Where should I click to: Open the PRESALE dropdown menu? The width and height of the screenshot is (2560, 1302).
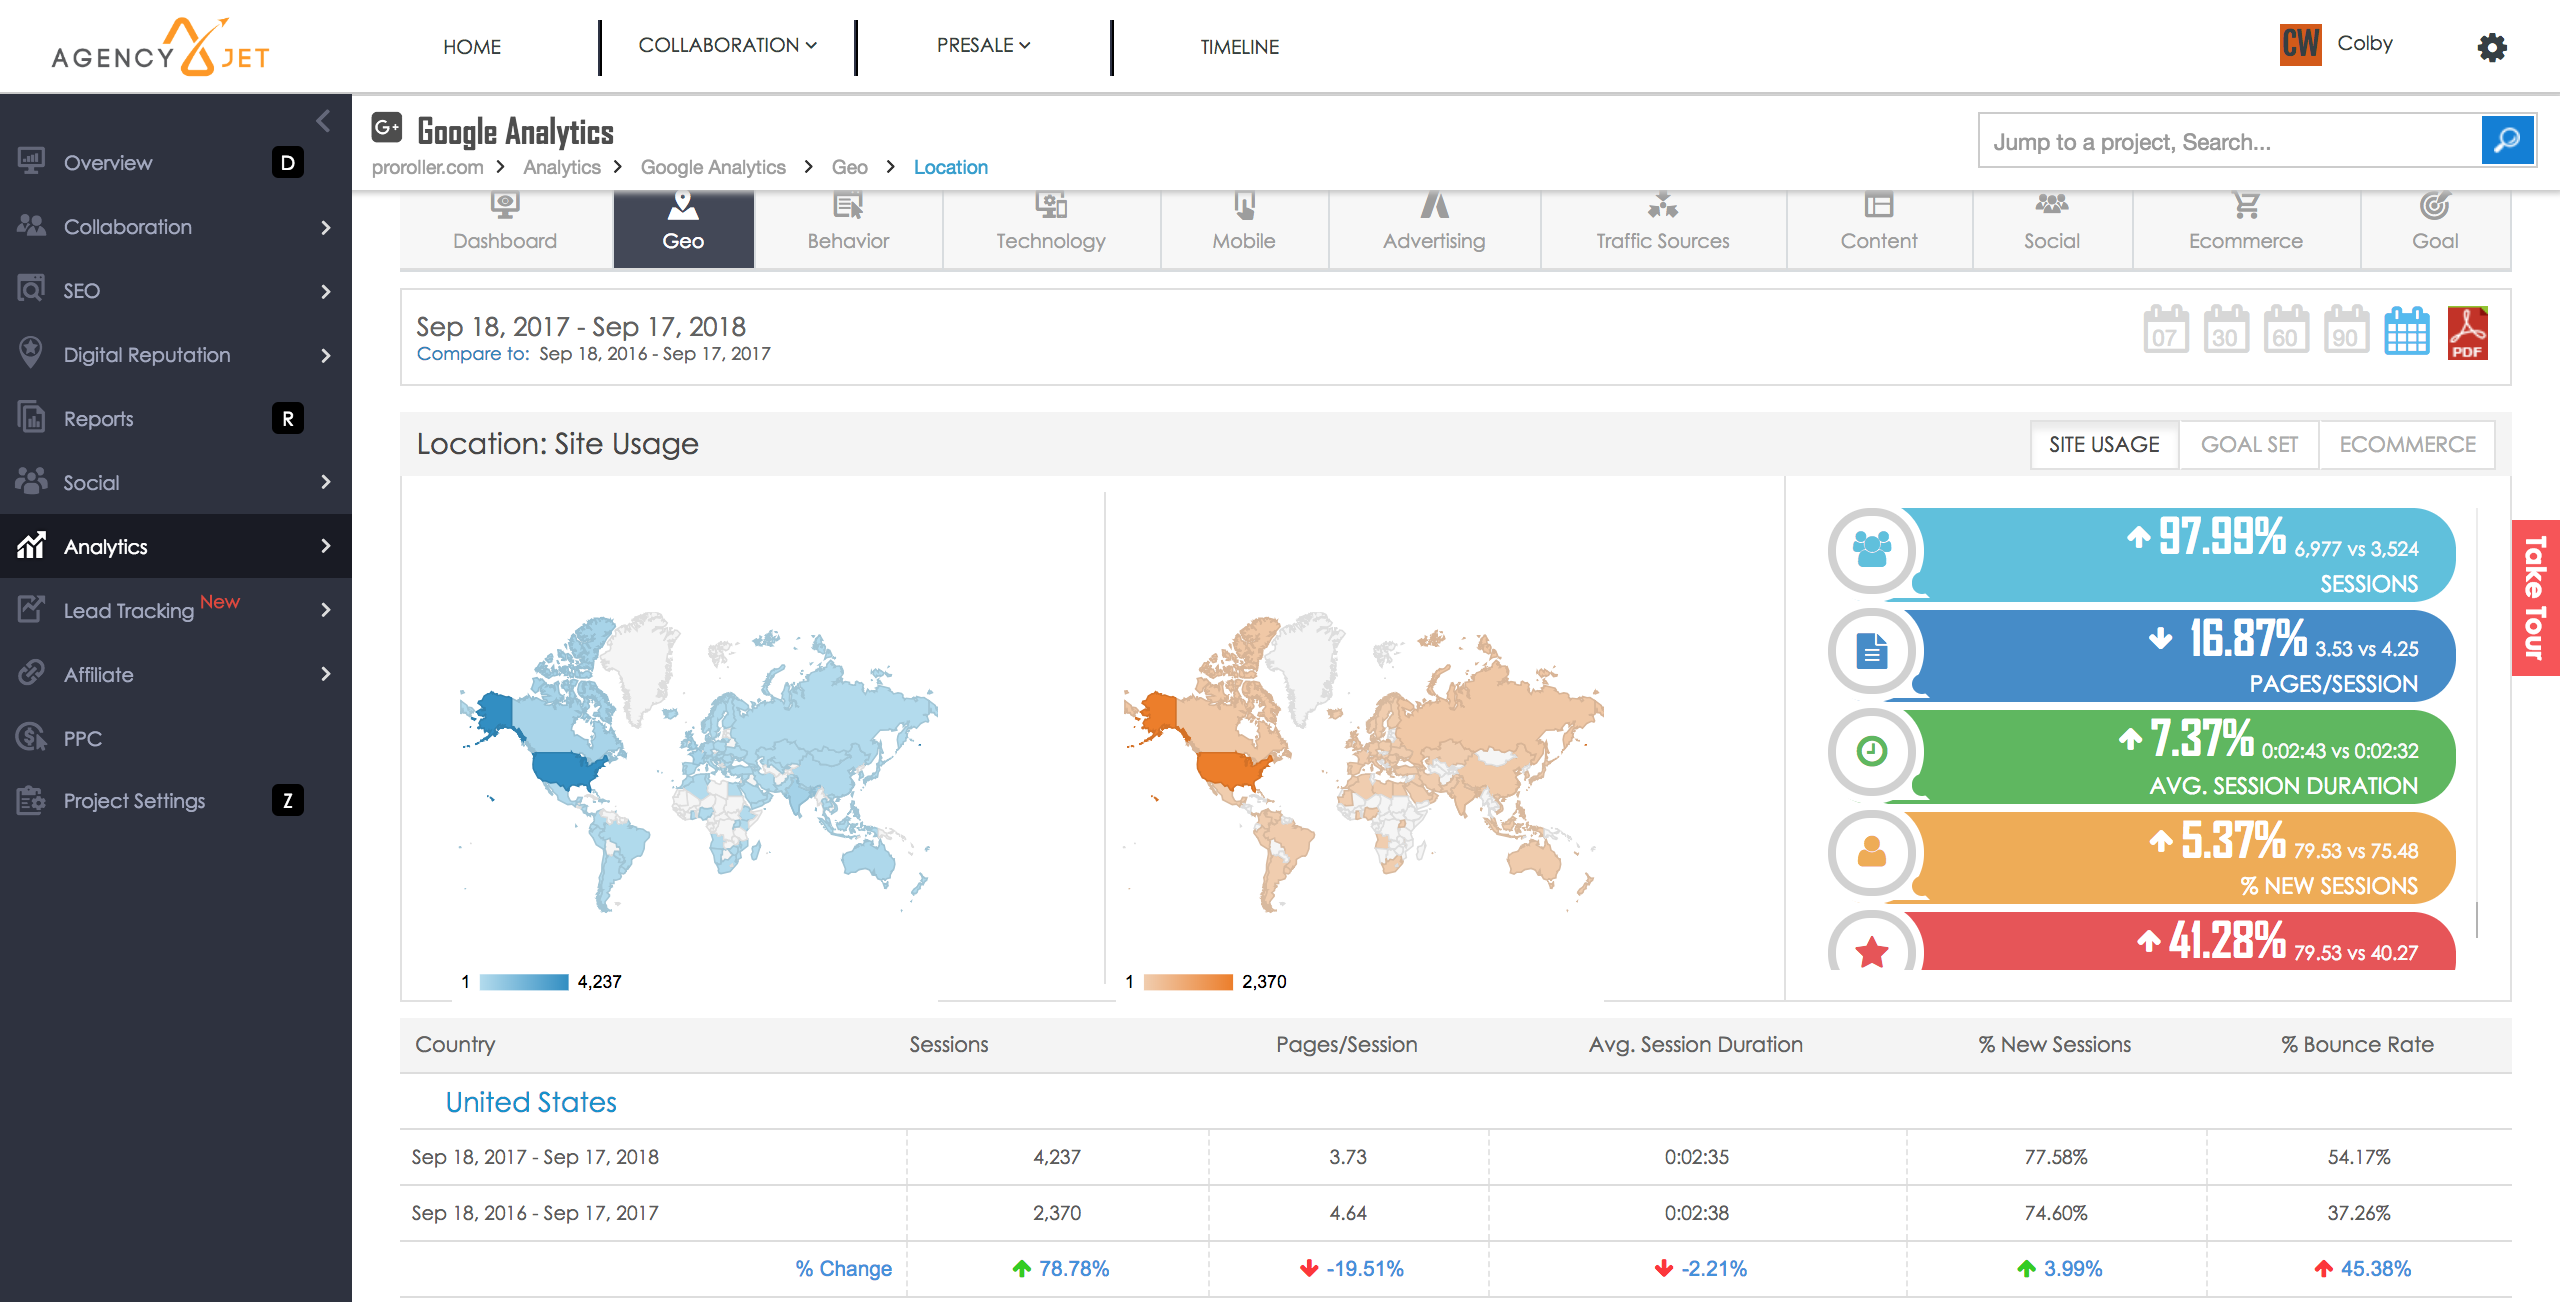pos(983,46)
